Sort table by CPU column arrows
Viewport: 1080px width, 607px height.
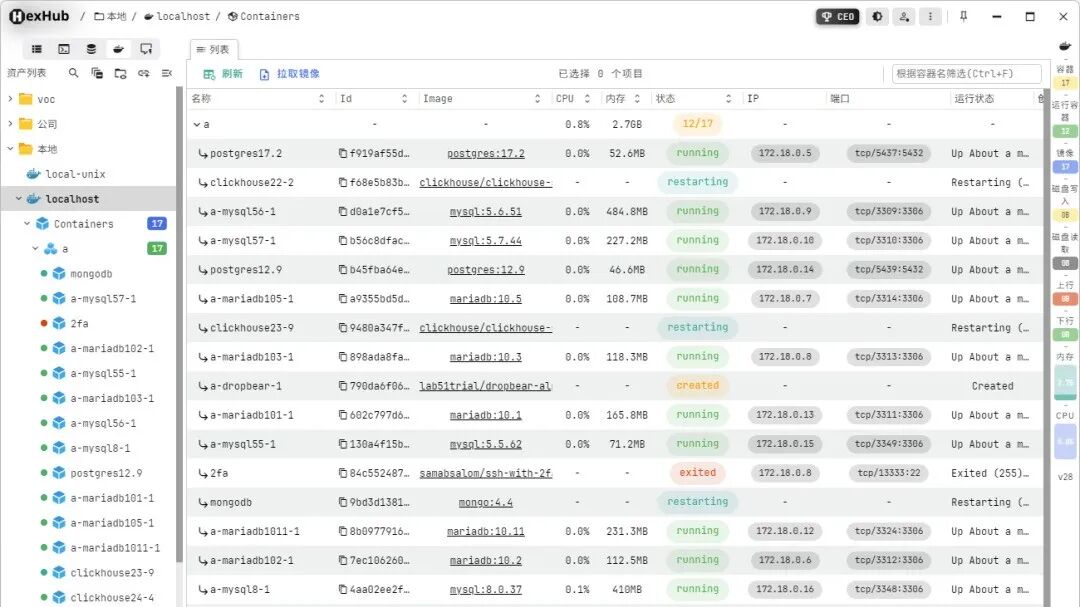(x=587, y=99)
